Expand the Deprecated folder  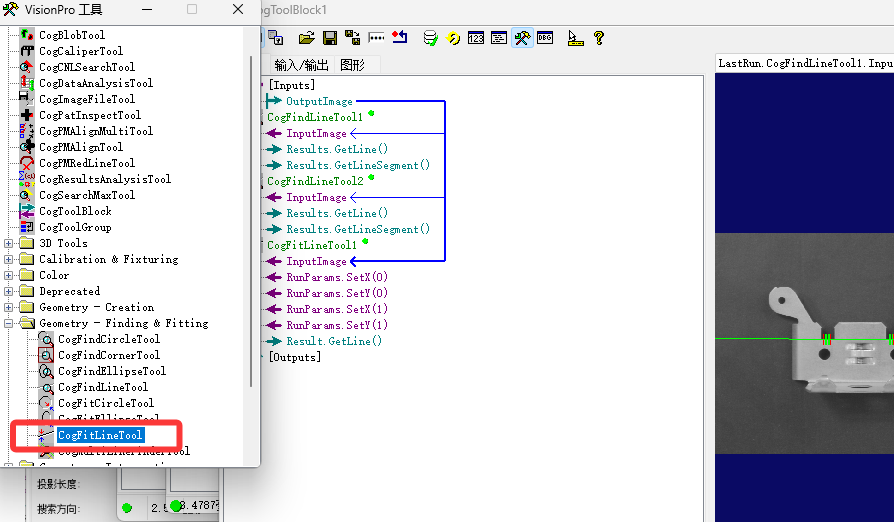(9, 291)
